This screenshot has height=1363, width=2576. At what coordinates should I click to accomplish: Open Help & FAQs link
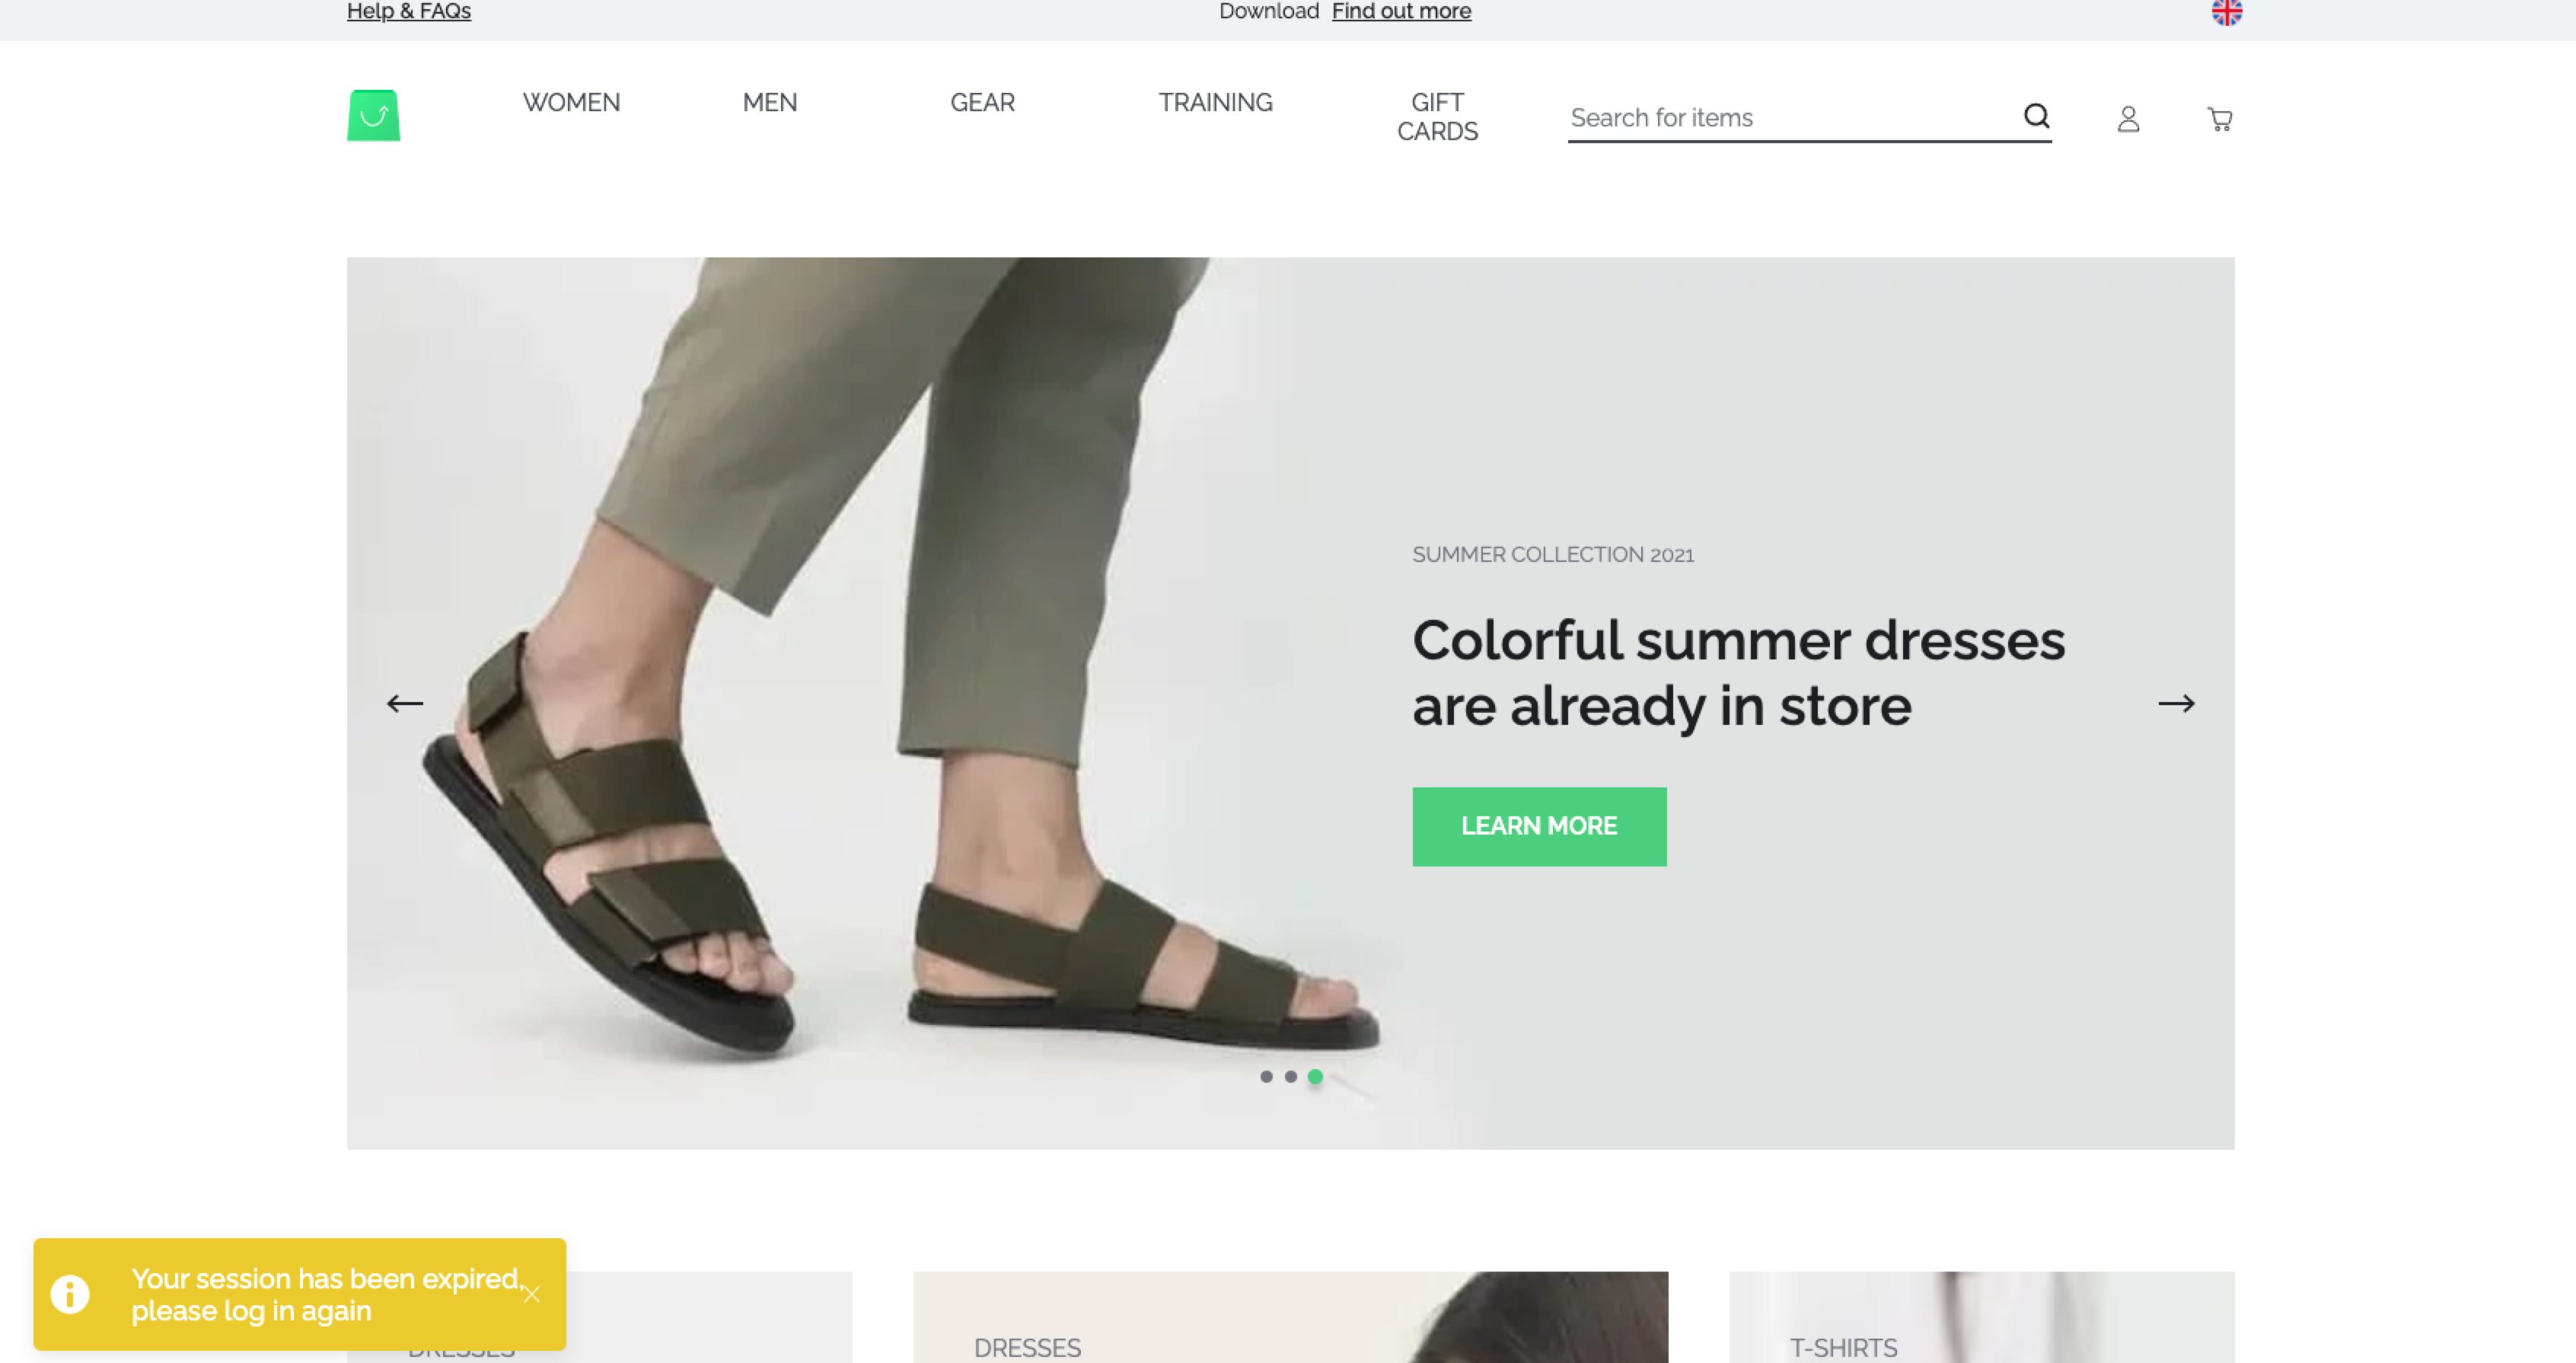[409, 12]
